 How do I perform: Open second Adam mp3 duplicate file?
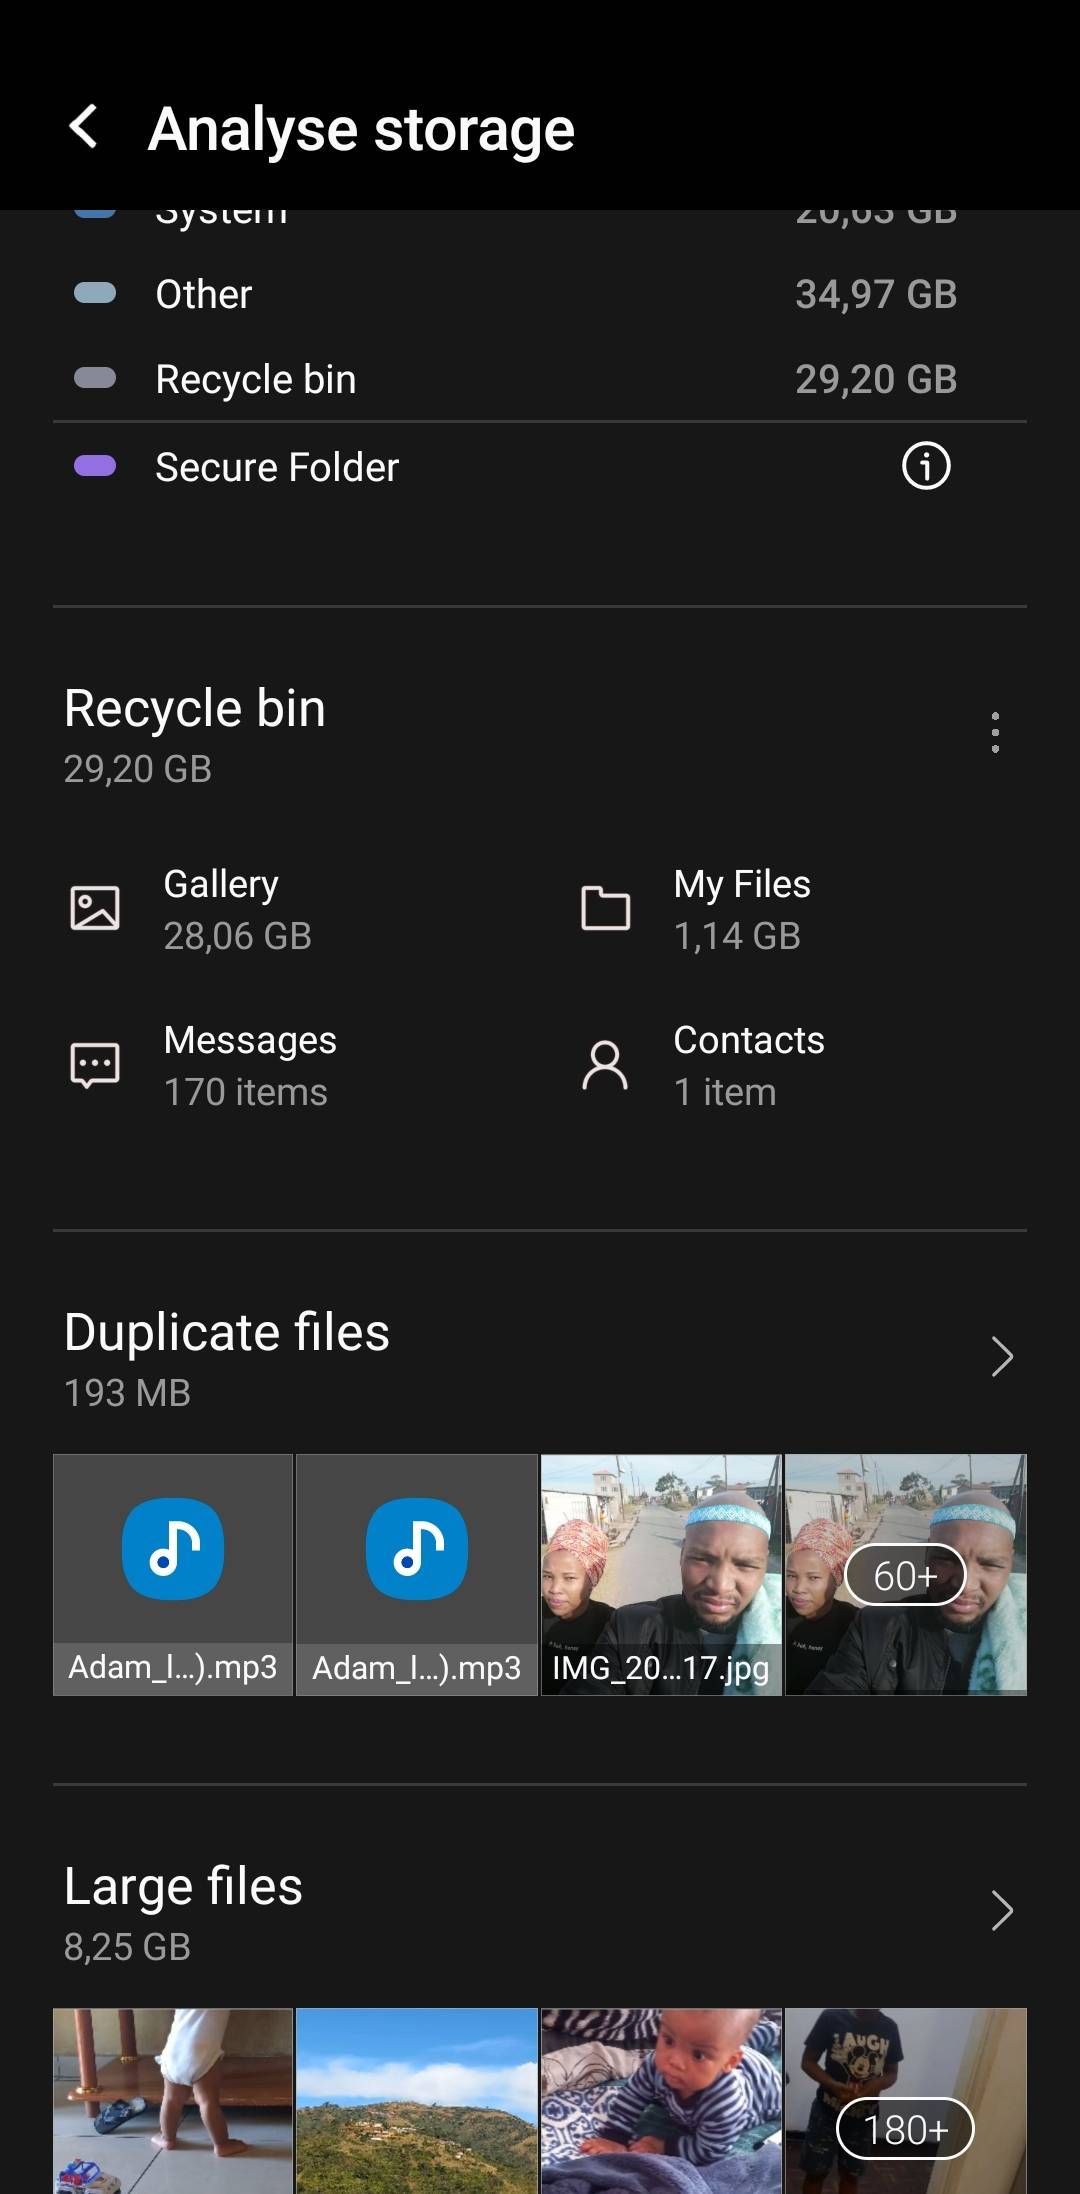point(417,1574)
